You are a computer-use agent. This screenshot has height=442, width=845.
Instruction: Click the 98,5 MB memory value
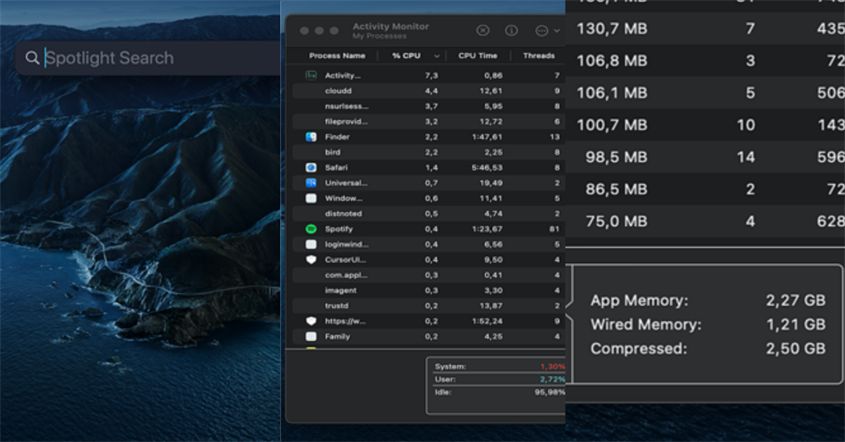click(616, 157)
